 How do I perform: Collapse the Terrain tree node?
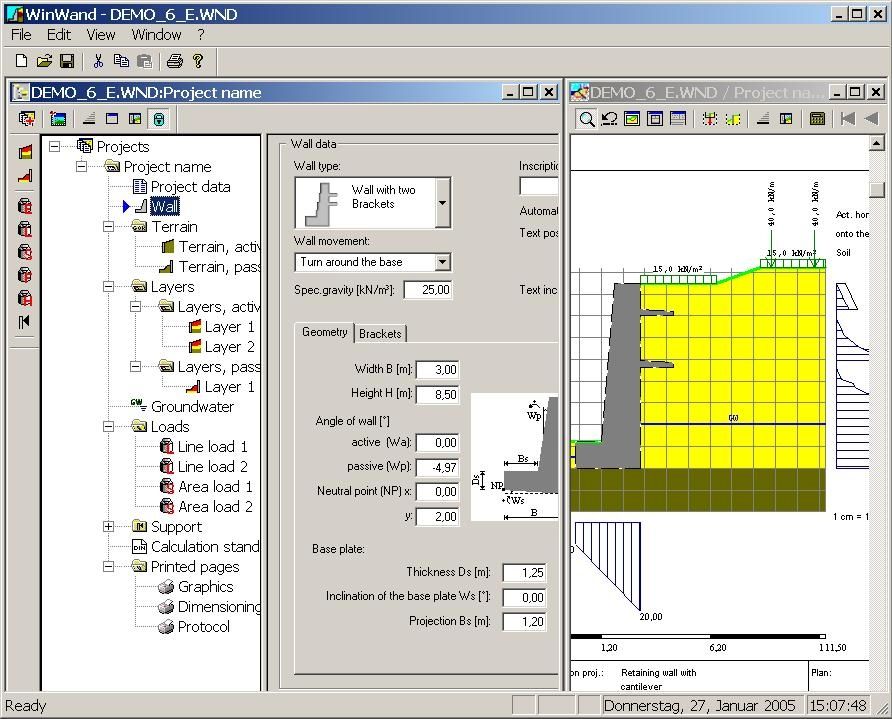pos(108,227)
